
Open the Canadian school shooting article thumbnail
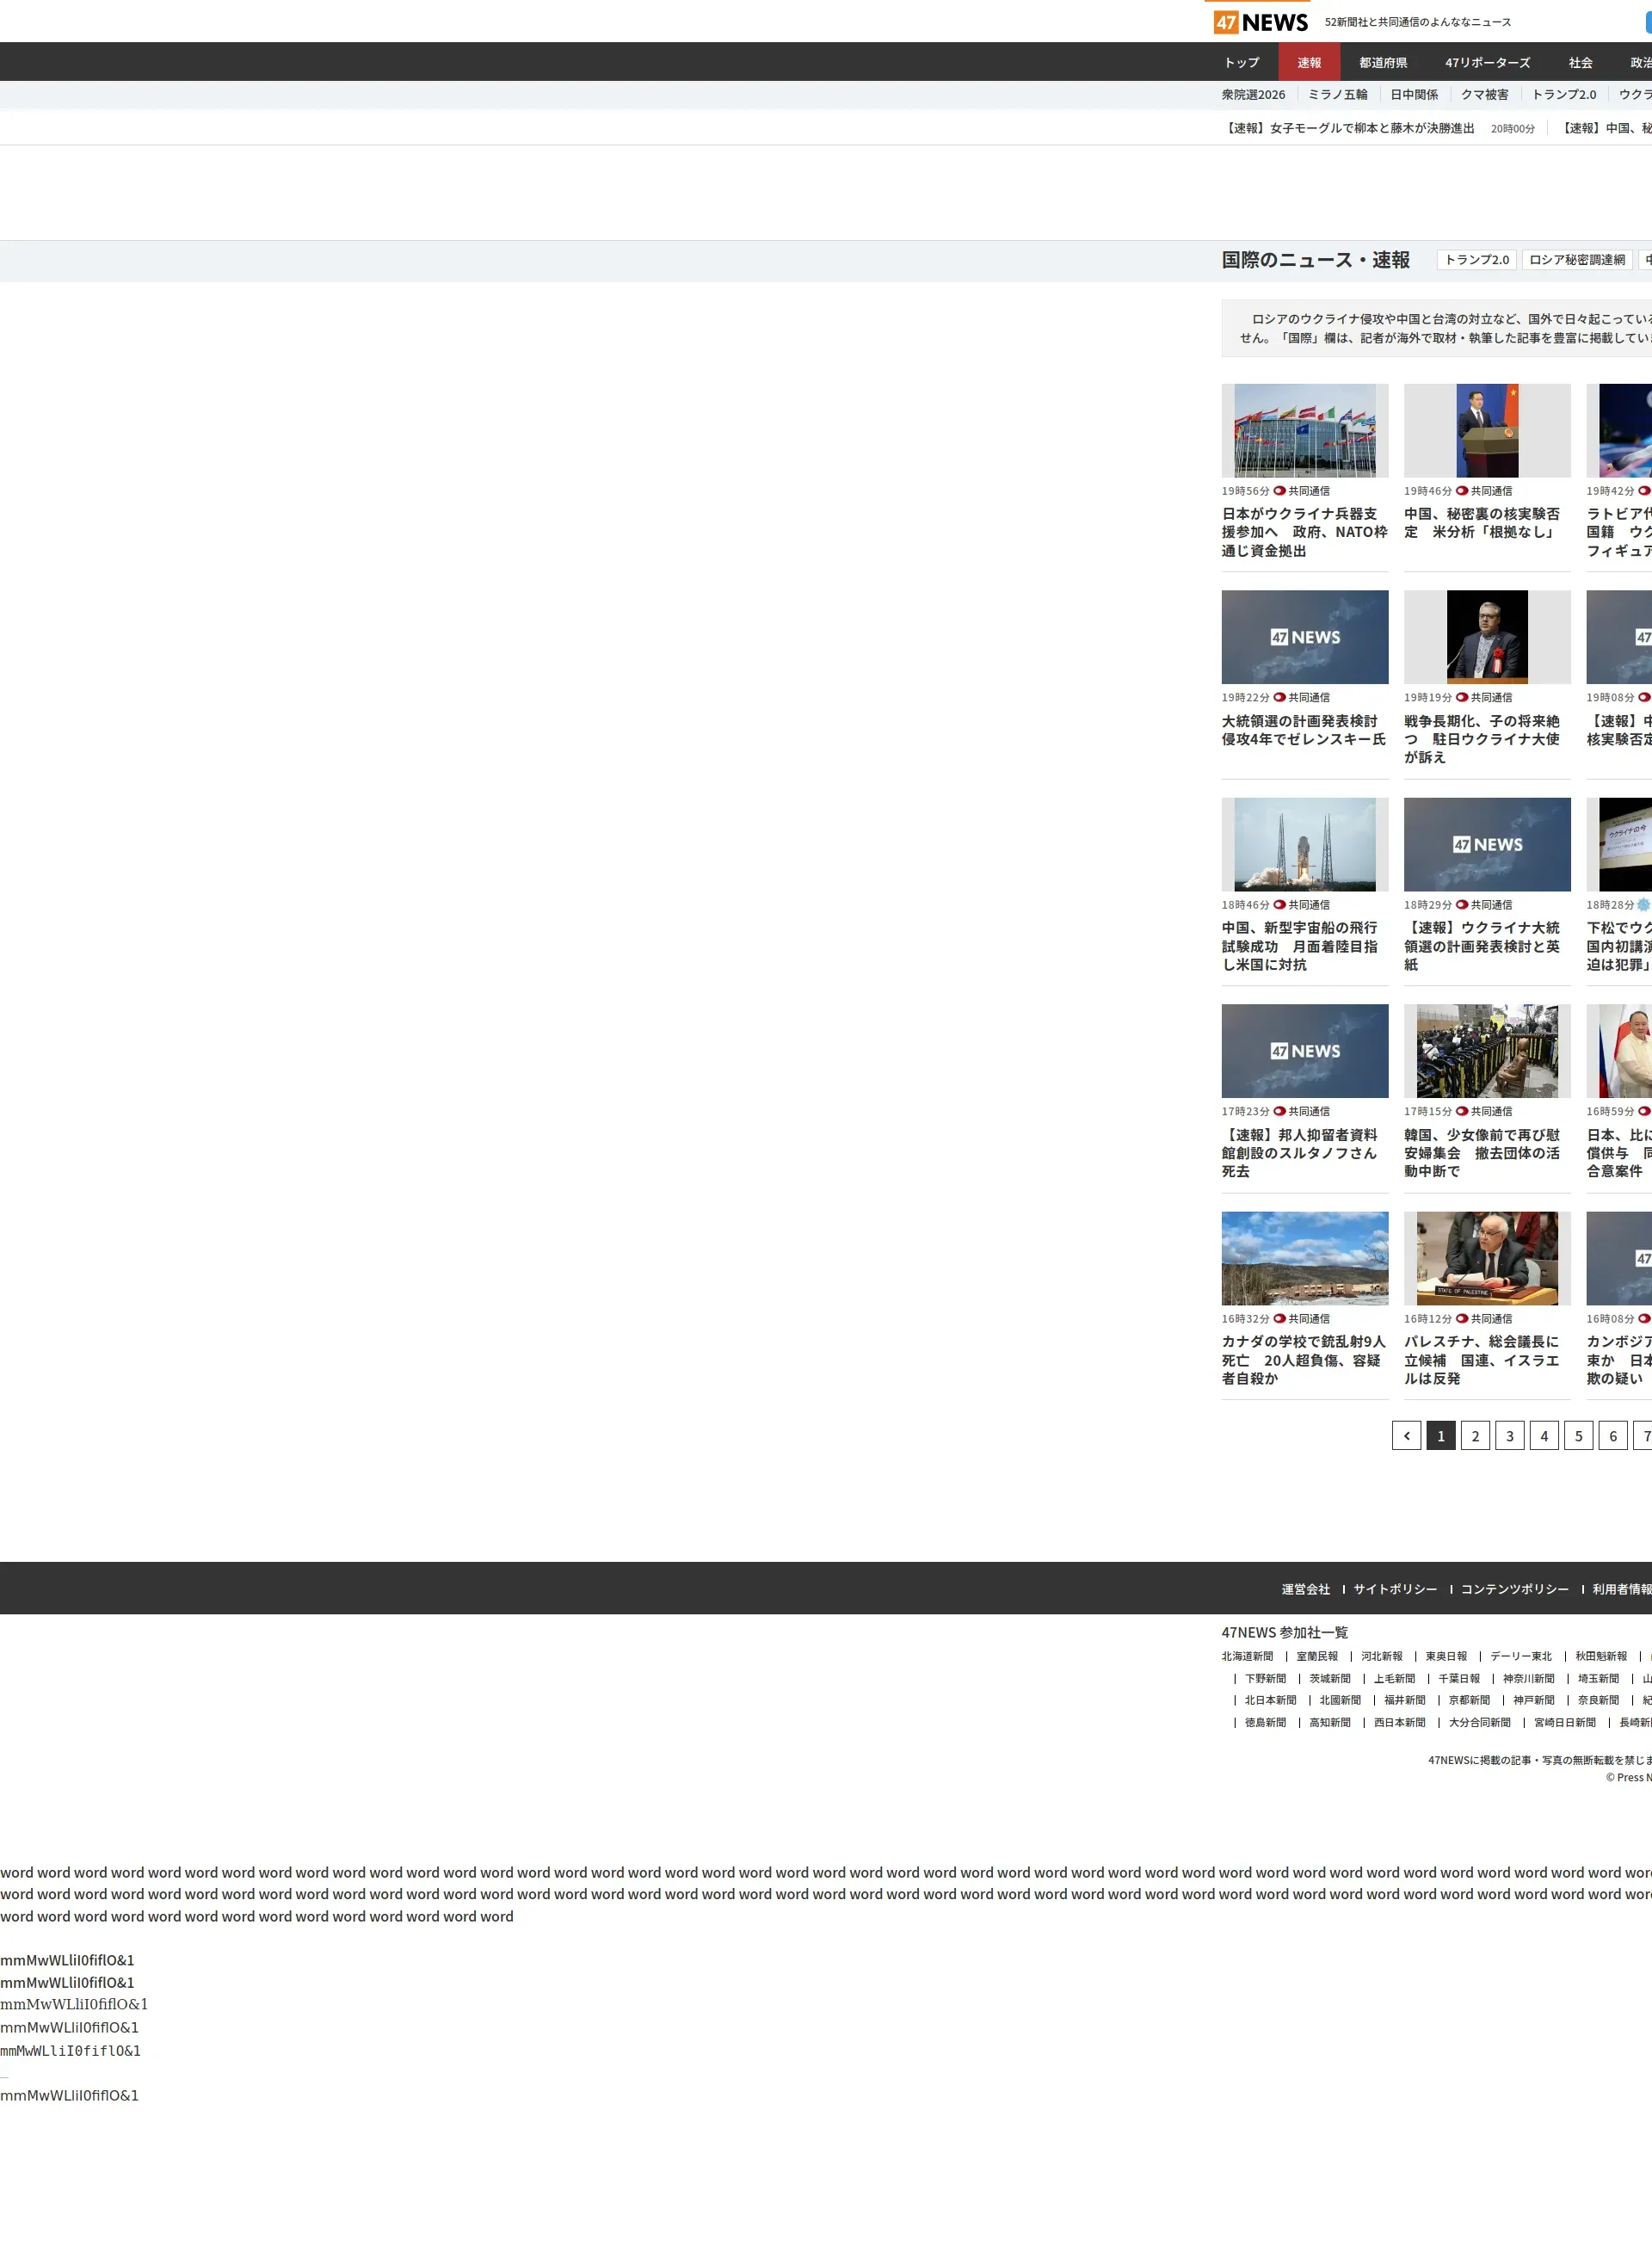(1304, 1258)
